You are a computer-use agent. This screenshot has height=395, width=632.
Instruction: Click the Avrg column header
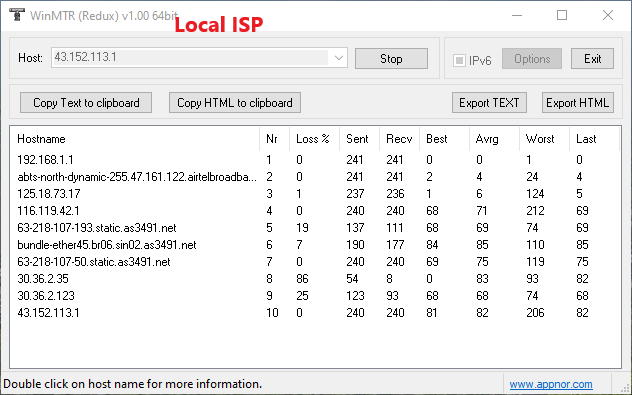tap(495, 139)
